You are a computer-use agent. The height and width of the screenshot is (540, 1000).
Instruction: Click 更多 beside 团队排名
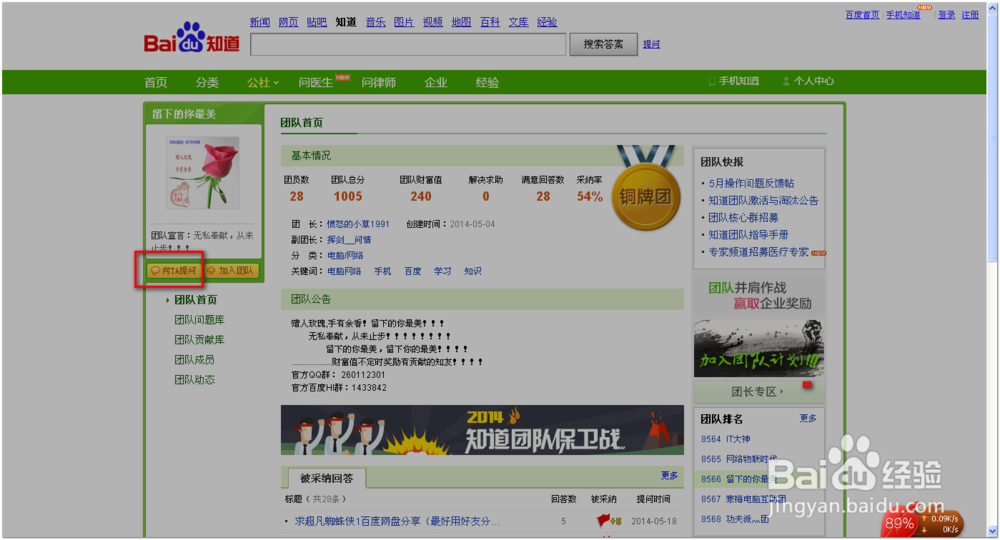coord(807,418)
